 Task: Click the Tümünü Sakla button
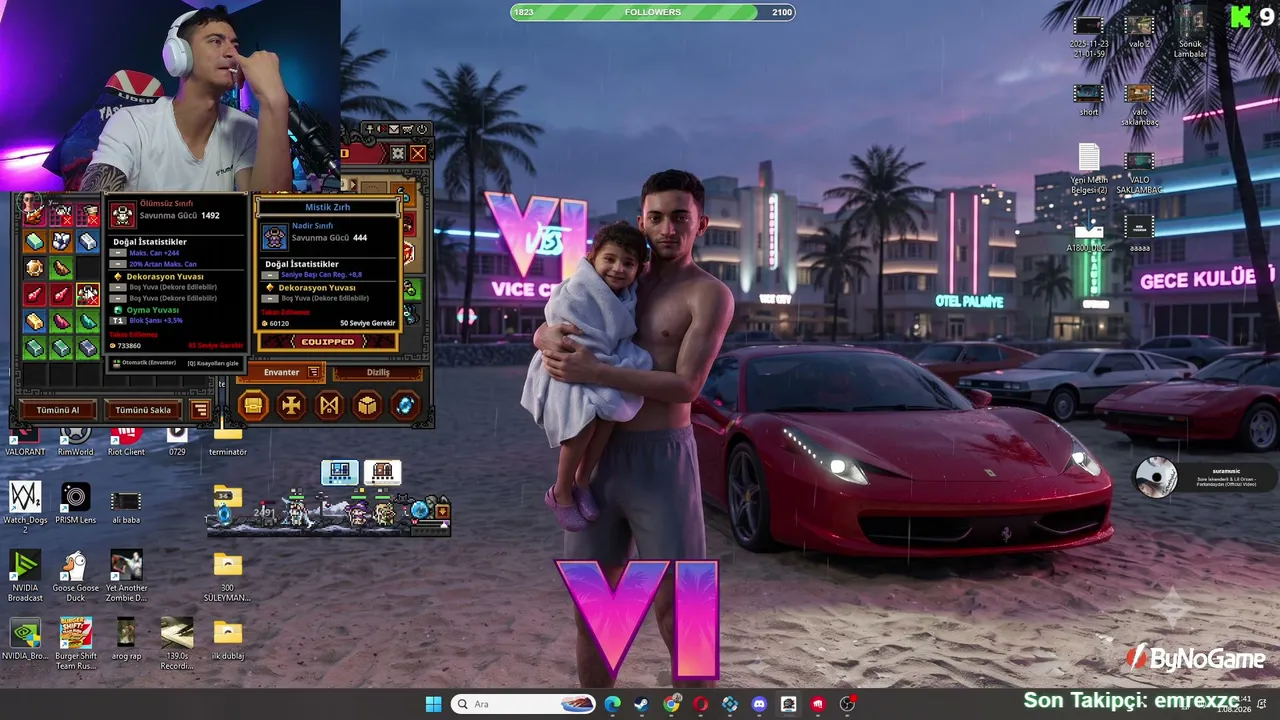(143, 410)
